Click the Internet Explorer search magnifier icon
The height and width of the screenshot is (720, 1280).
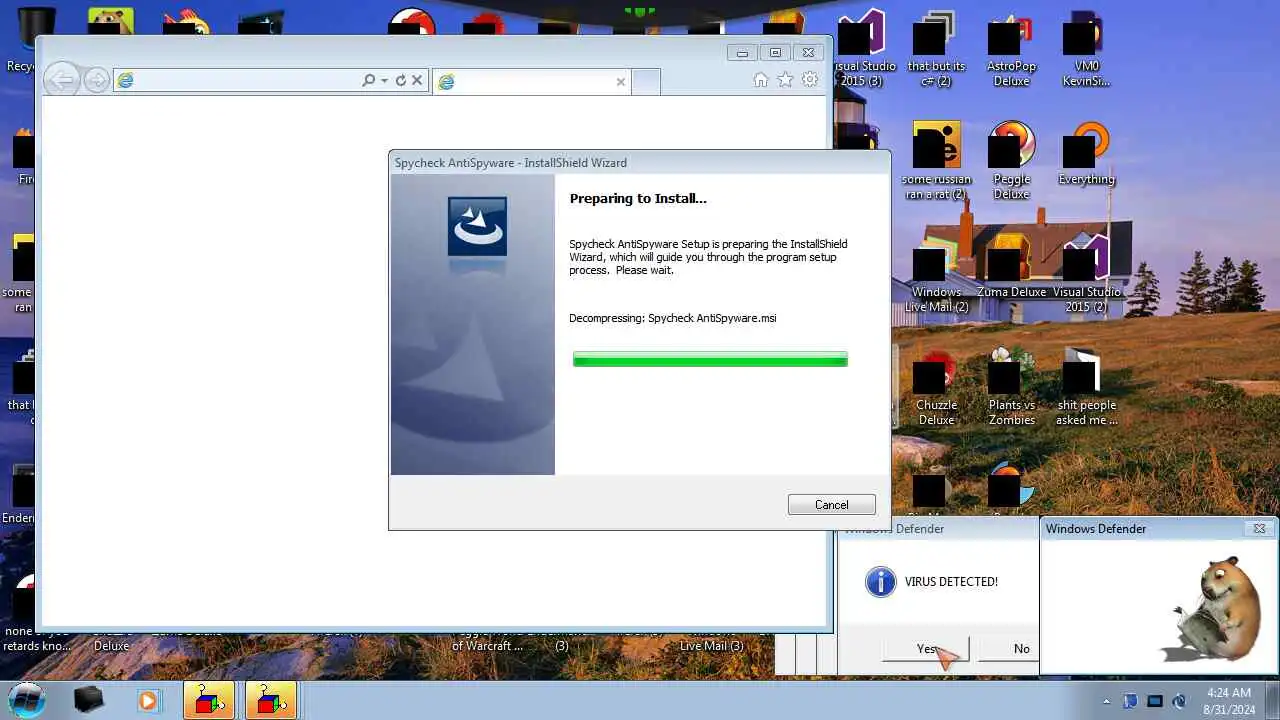click(368, 80)
